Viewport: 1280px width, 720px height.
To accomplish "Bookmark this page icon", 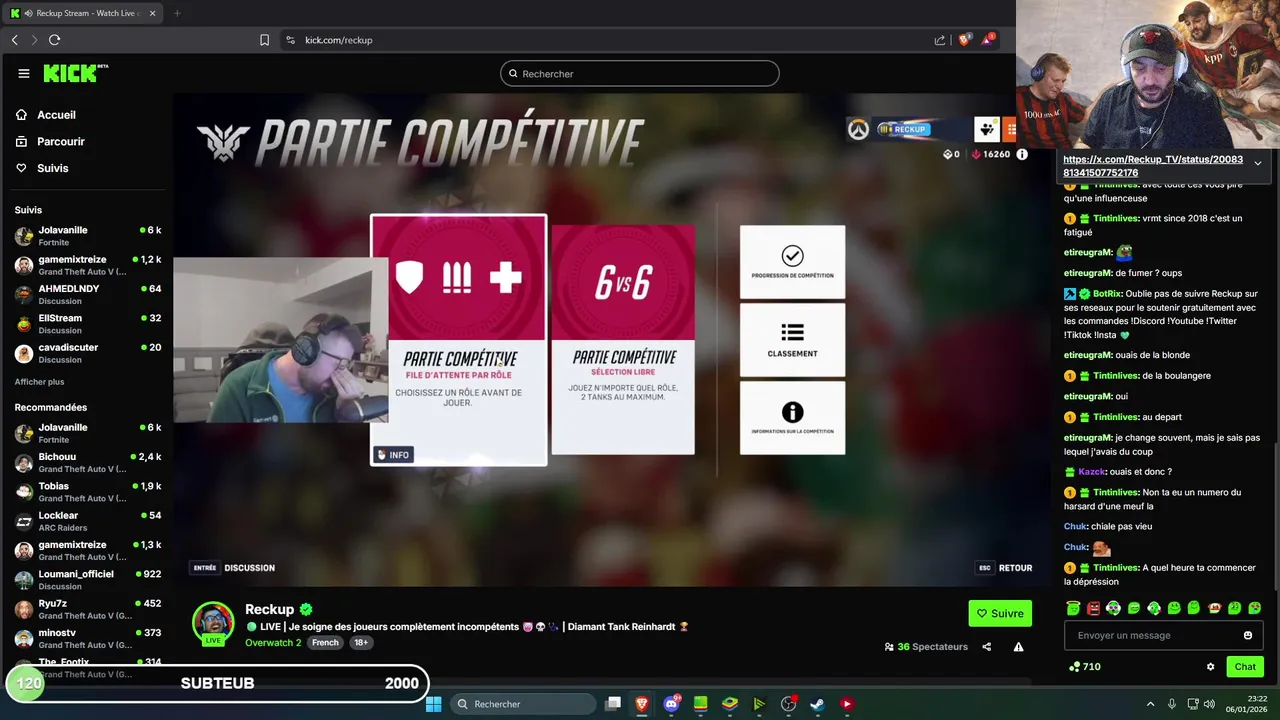I will (264, 40).
